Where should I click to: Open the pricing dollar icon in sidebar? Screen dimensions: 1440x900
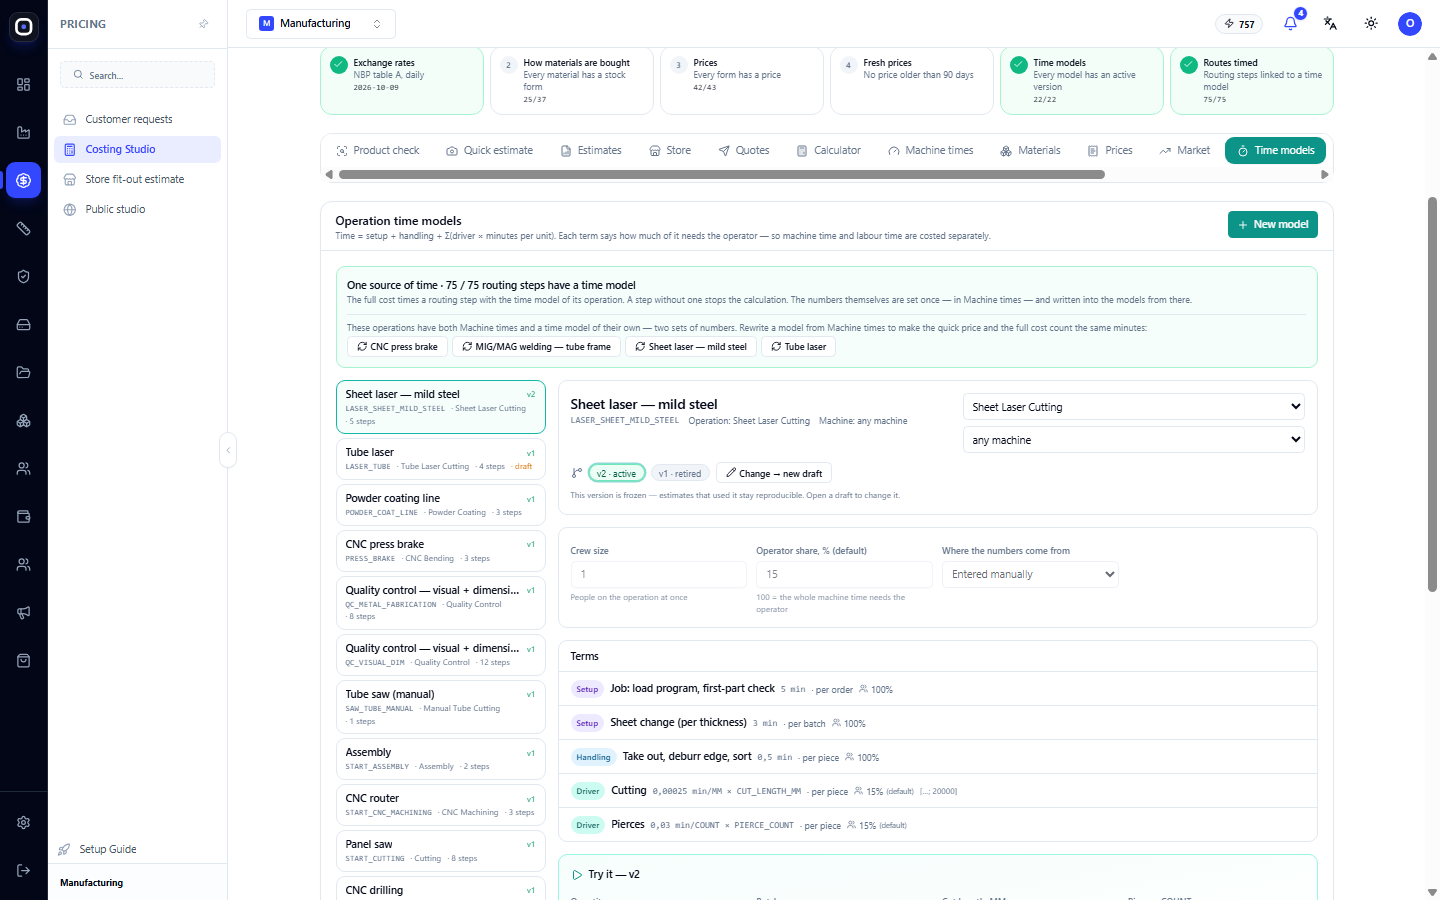point(24,180)
